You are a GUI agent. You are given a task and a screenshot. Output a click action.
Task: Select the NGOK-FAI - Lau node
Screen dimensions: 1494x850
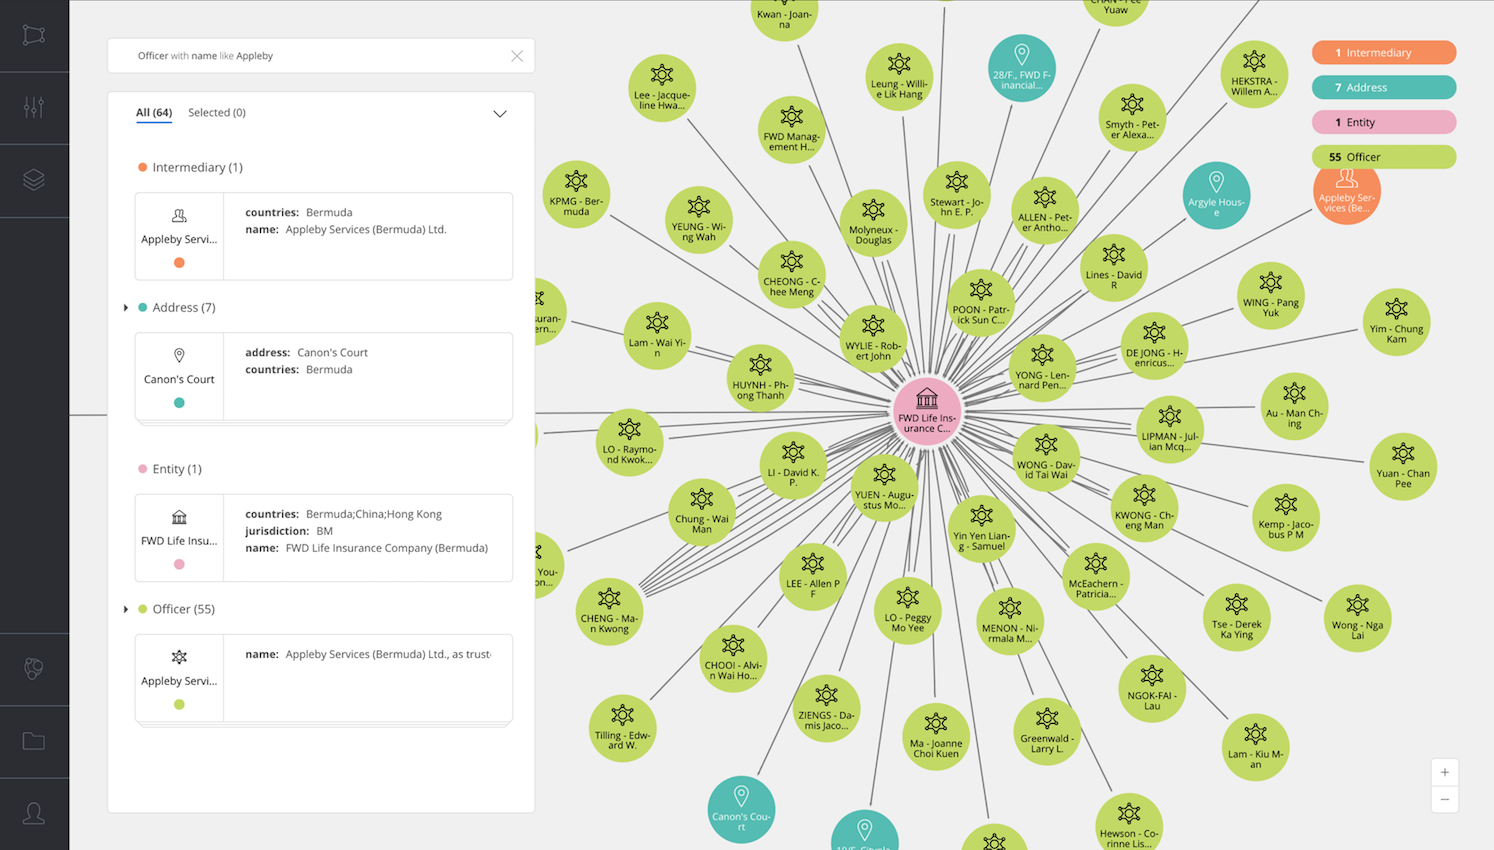click(1152, 689)
